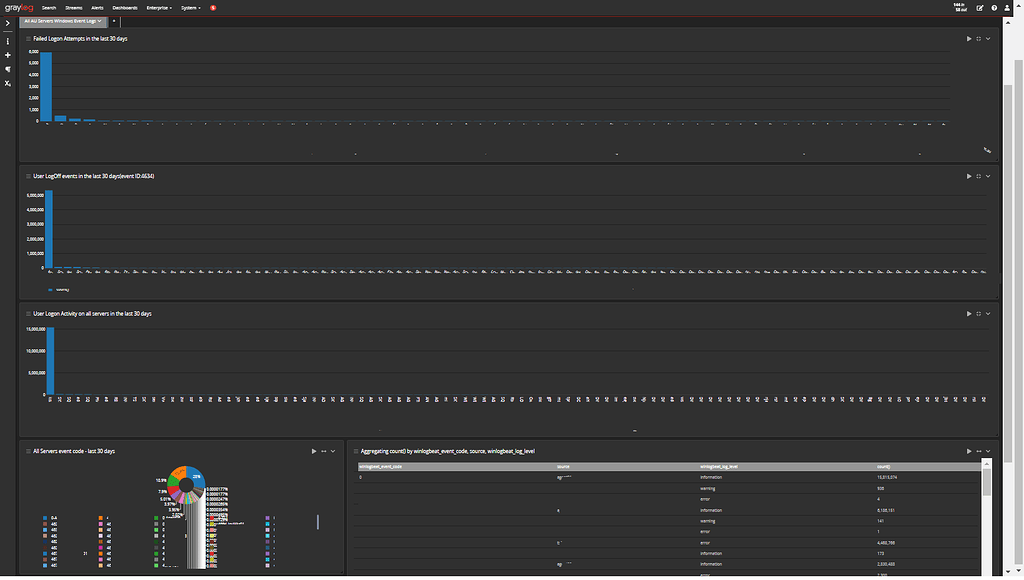Click the red notification badge
Image resolution: width=1024 pixels, height=580 pixels.
pyautogui.click(x=211, y=7)
